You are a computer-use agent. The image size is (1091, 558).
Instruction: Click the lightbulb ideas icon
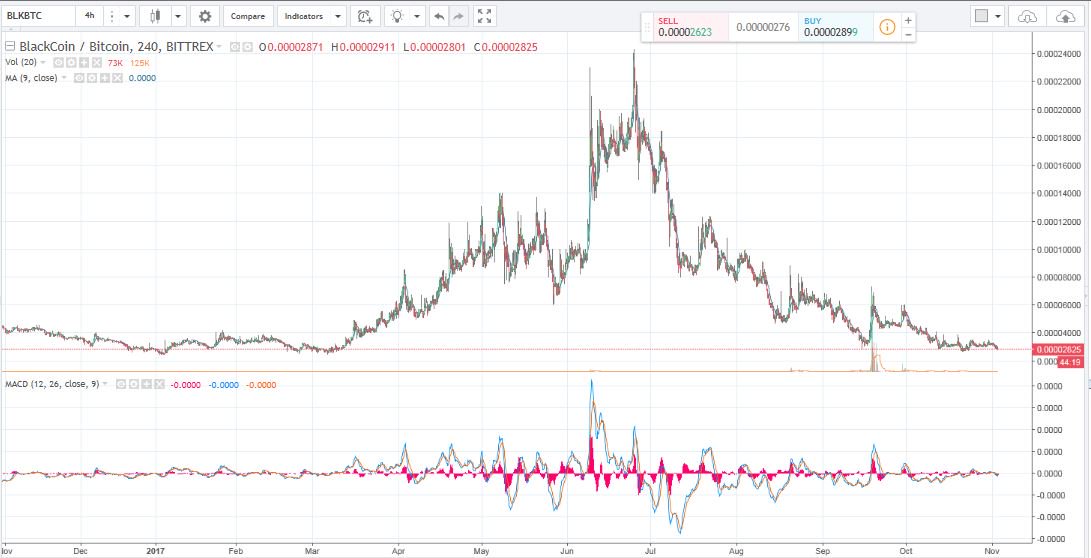[x=398, y=16]
